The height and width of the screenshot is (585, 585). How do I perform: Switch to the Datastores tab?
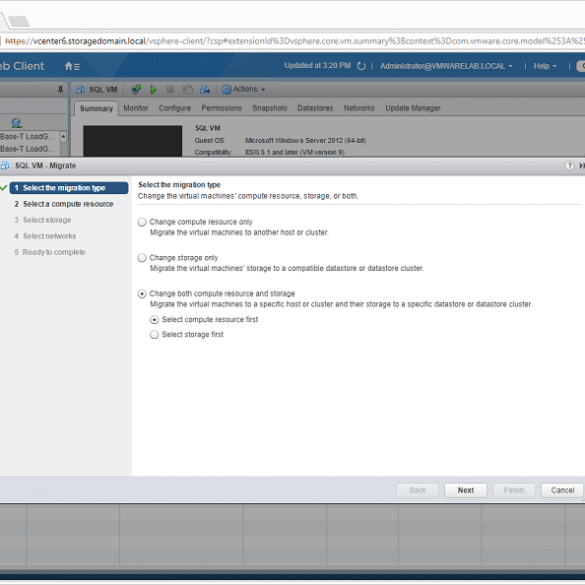pos(315,108)
